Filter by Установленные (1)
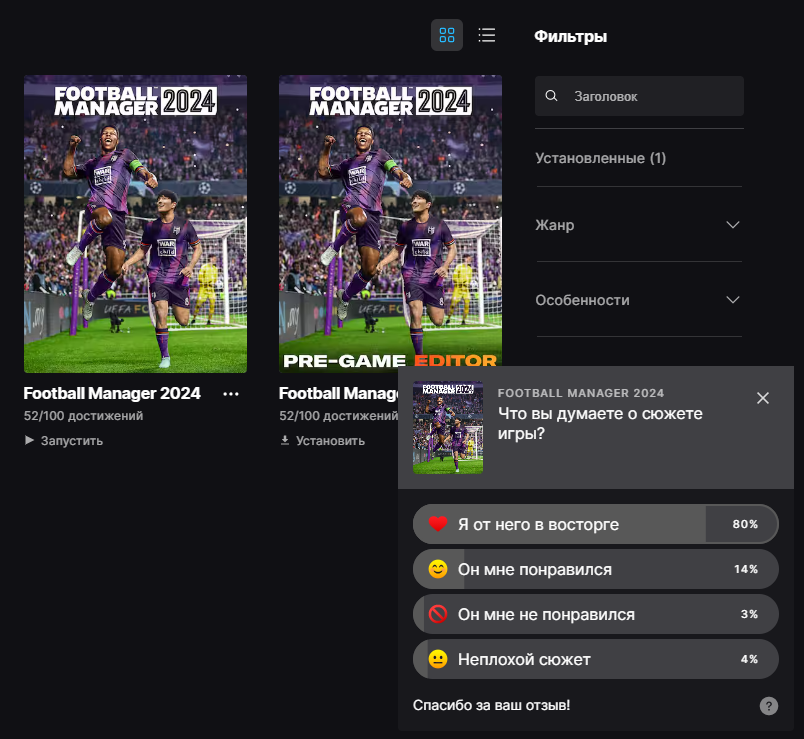 tap(601, 158)
